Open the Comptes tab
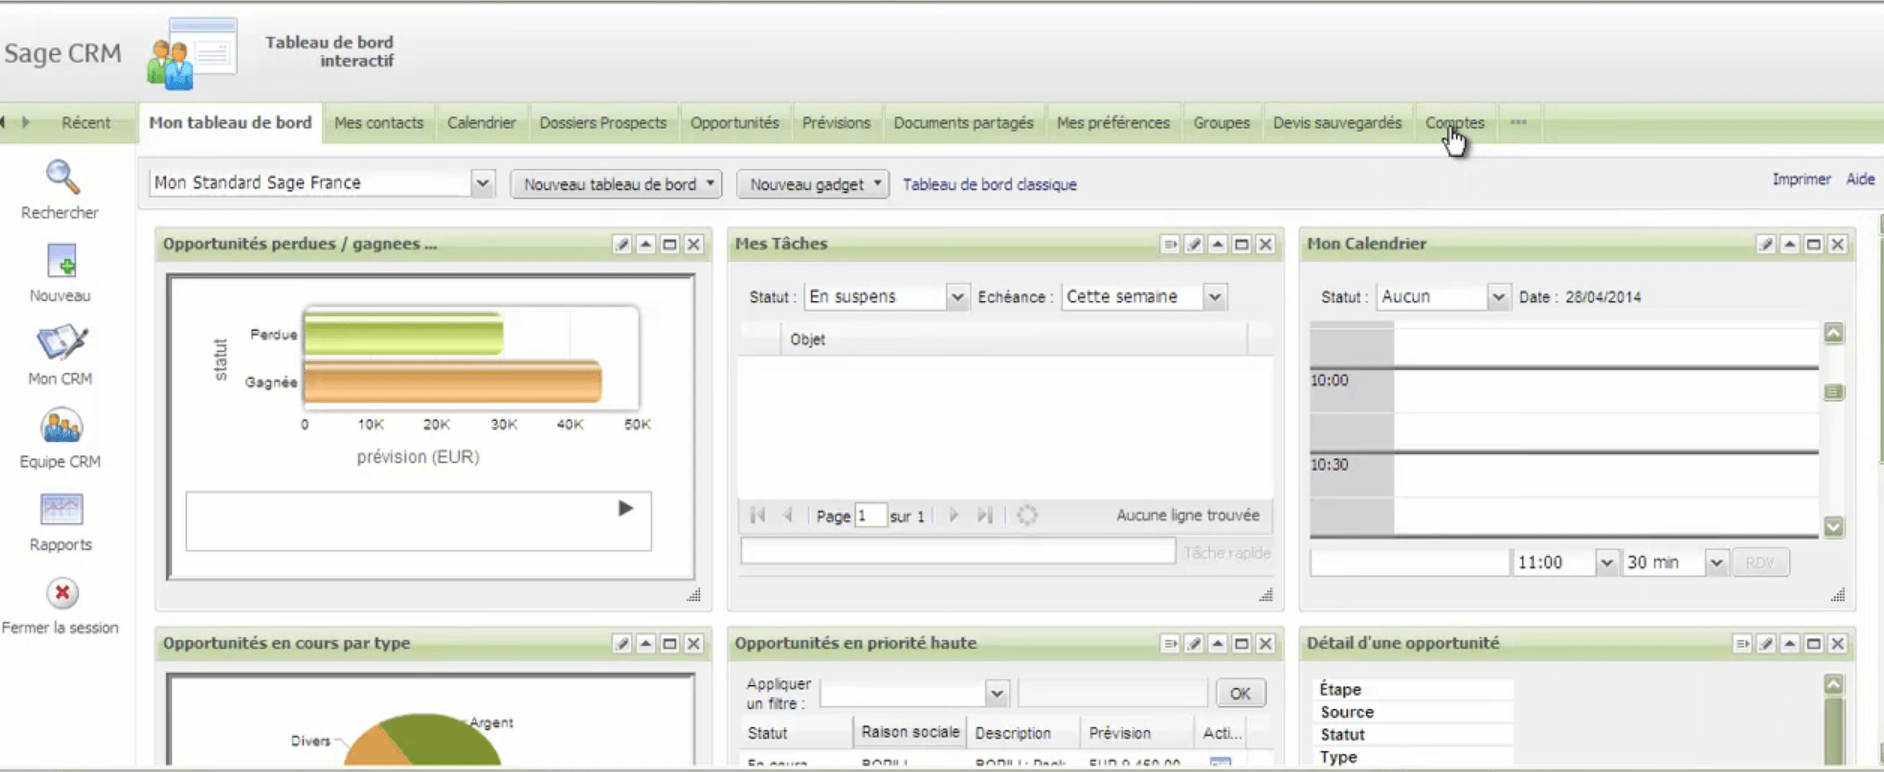The image size is (1884, 772). [1455, 123]
